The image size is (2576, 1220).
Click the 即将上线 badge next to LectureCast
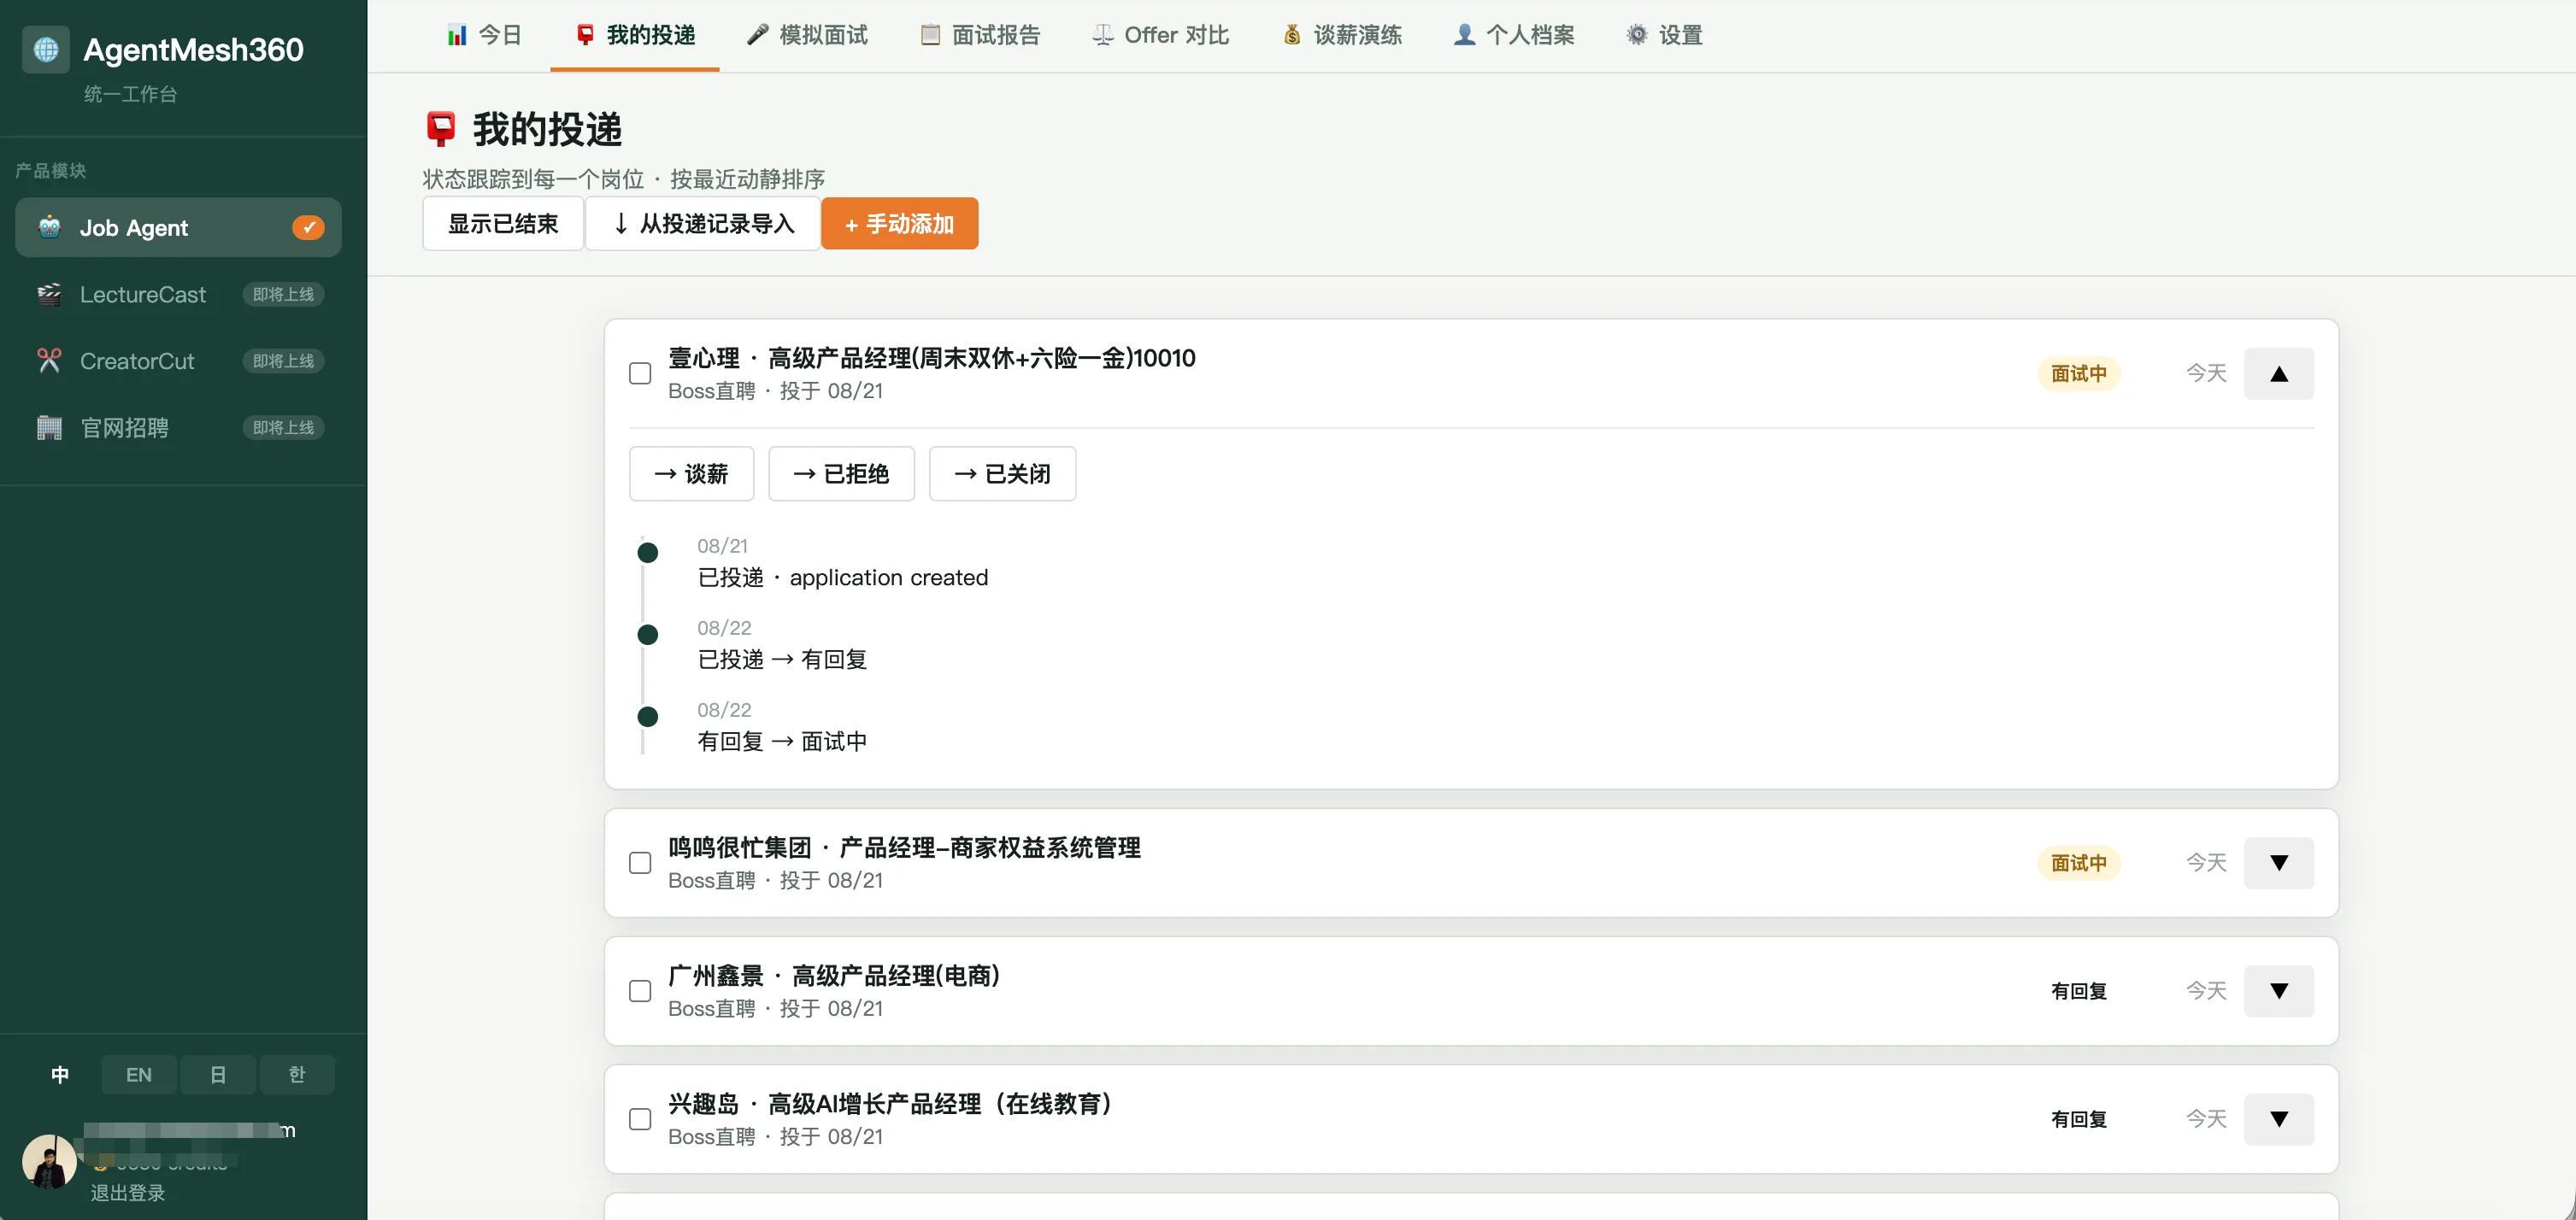(283, 294)
